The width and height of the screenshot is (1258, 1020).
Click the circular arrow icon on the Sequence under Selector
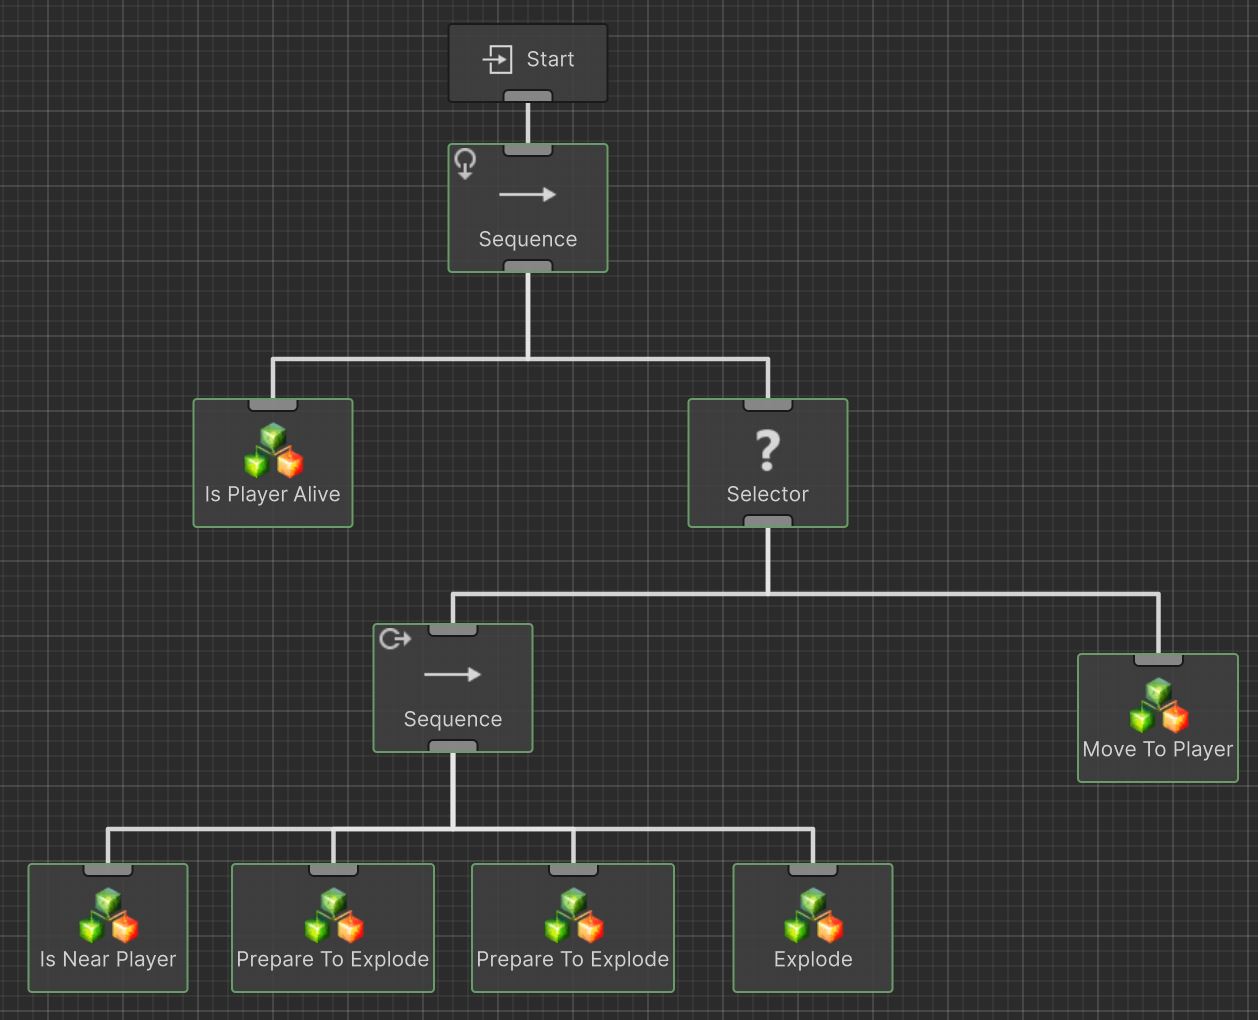click(394, 639)
